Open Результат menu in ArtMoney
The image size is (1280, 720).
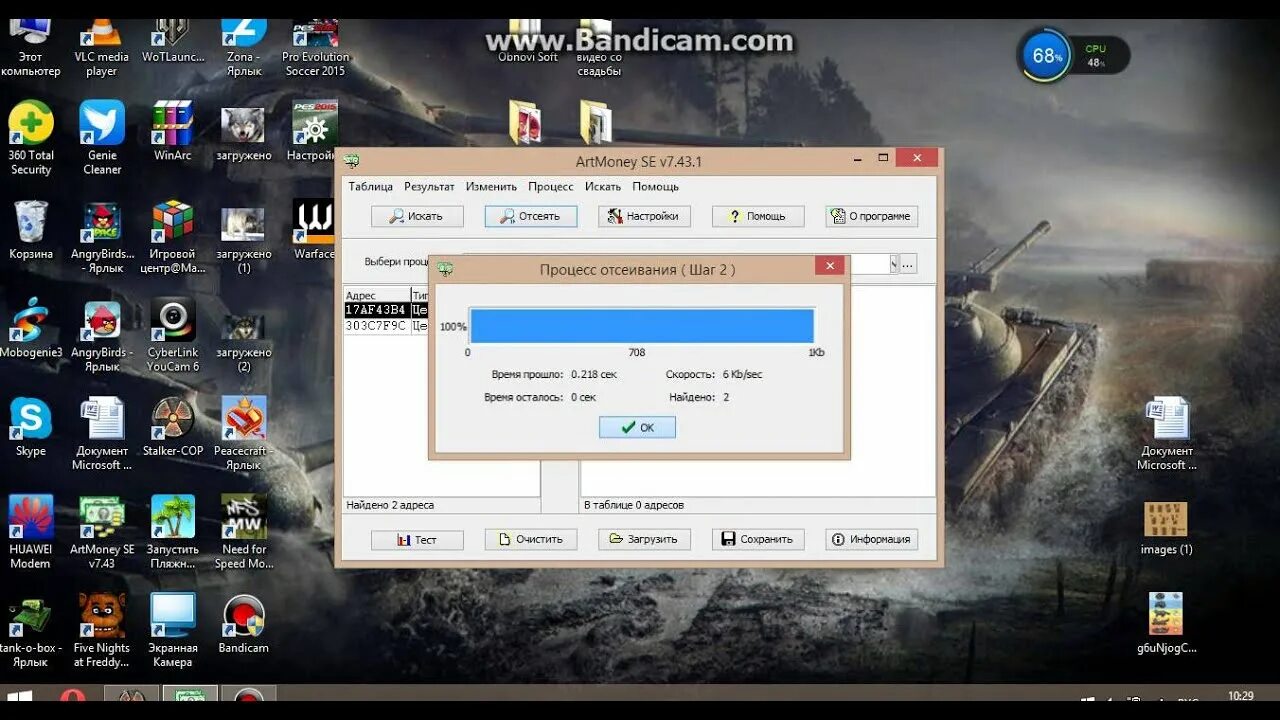coord(429,186)
